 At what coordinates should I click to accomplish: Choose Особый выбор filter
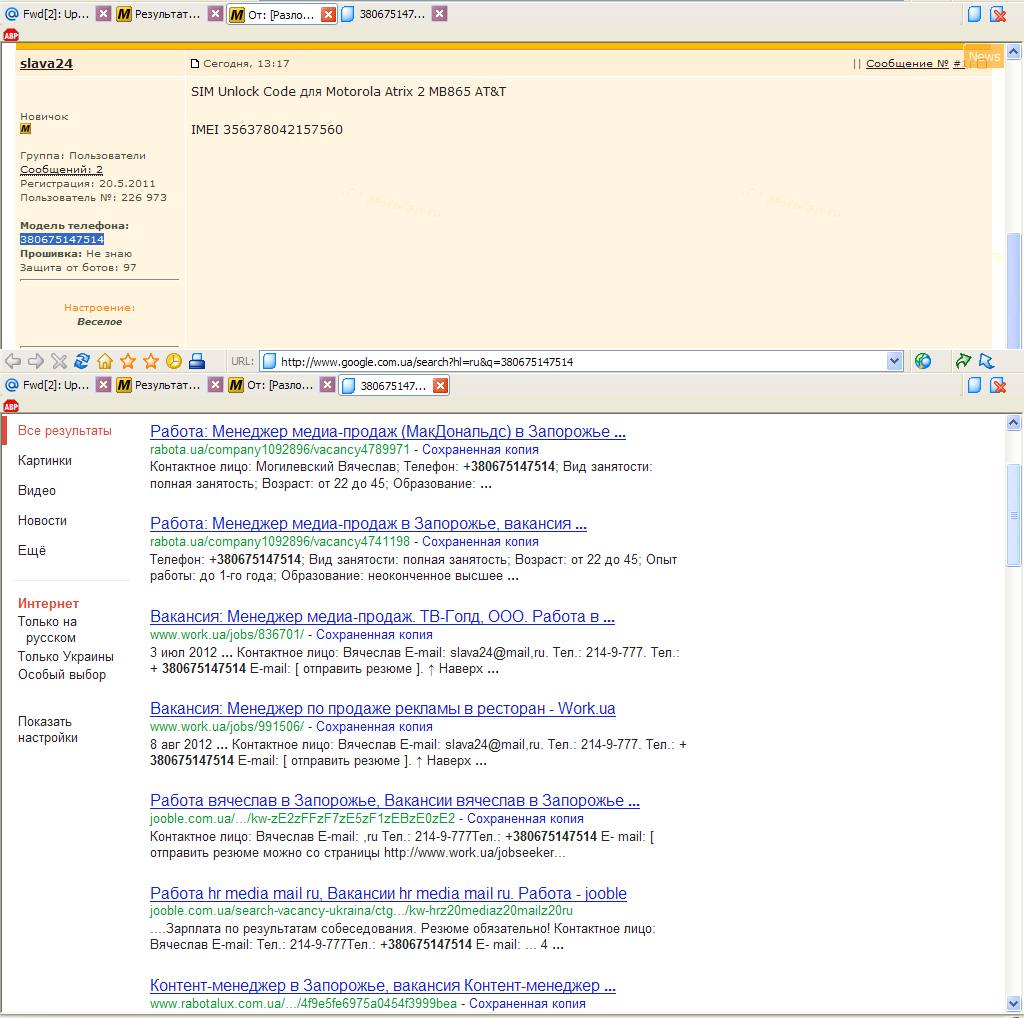[x=62, y=675]
